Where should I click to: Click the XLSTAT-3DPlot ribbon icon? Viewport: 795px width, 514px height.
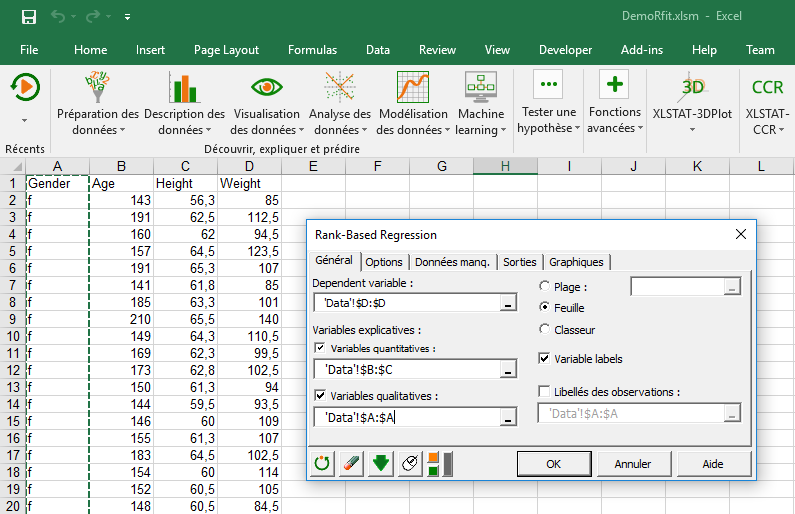click(x=692, y=87)
